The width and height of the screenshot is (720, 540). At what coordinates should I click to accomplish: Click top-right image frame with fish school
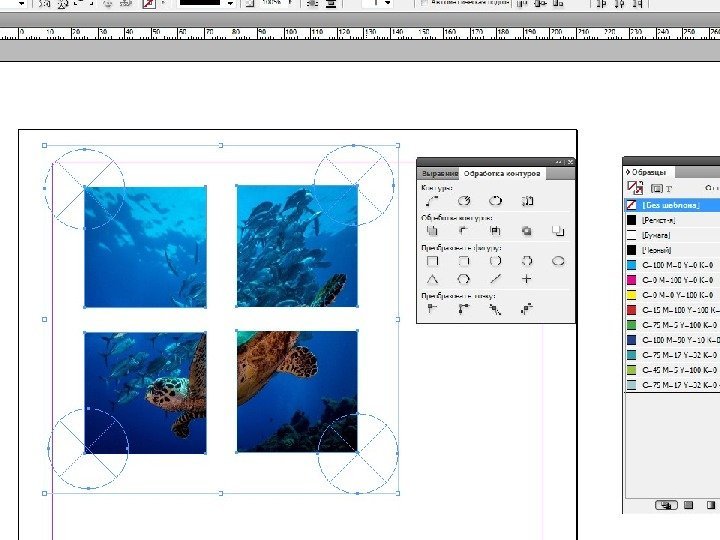pos(298,246)
